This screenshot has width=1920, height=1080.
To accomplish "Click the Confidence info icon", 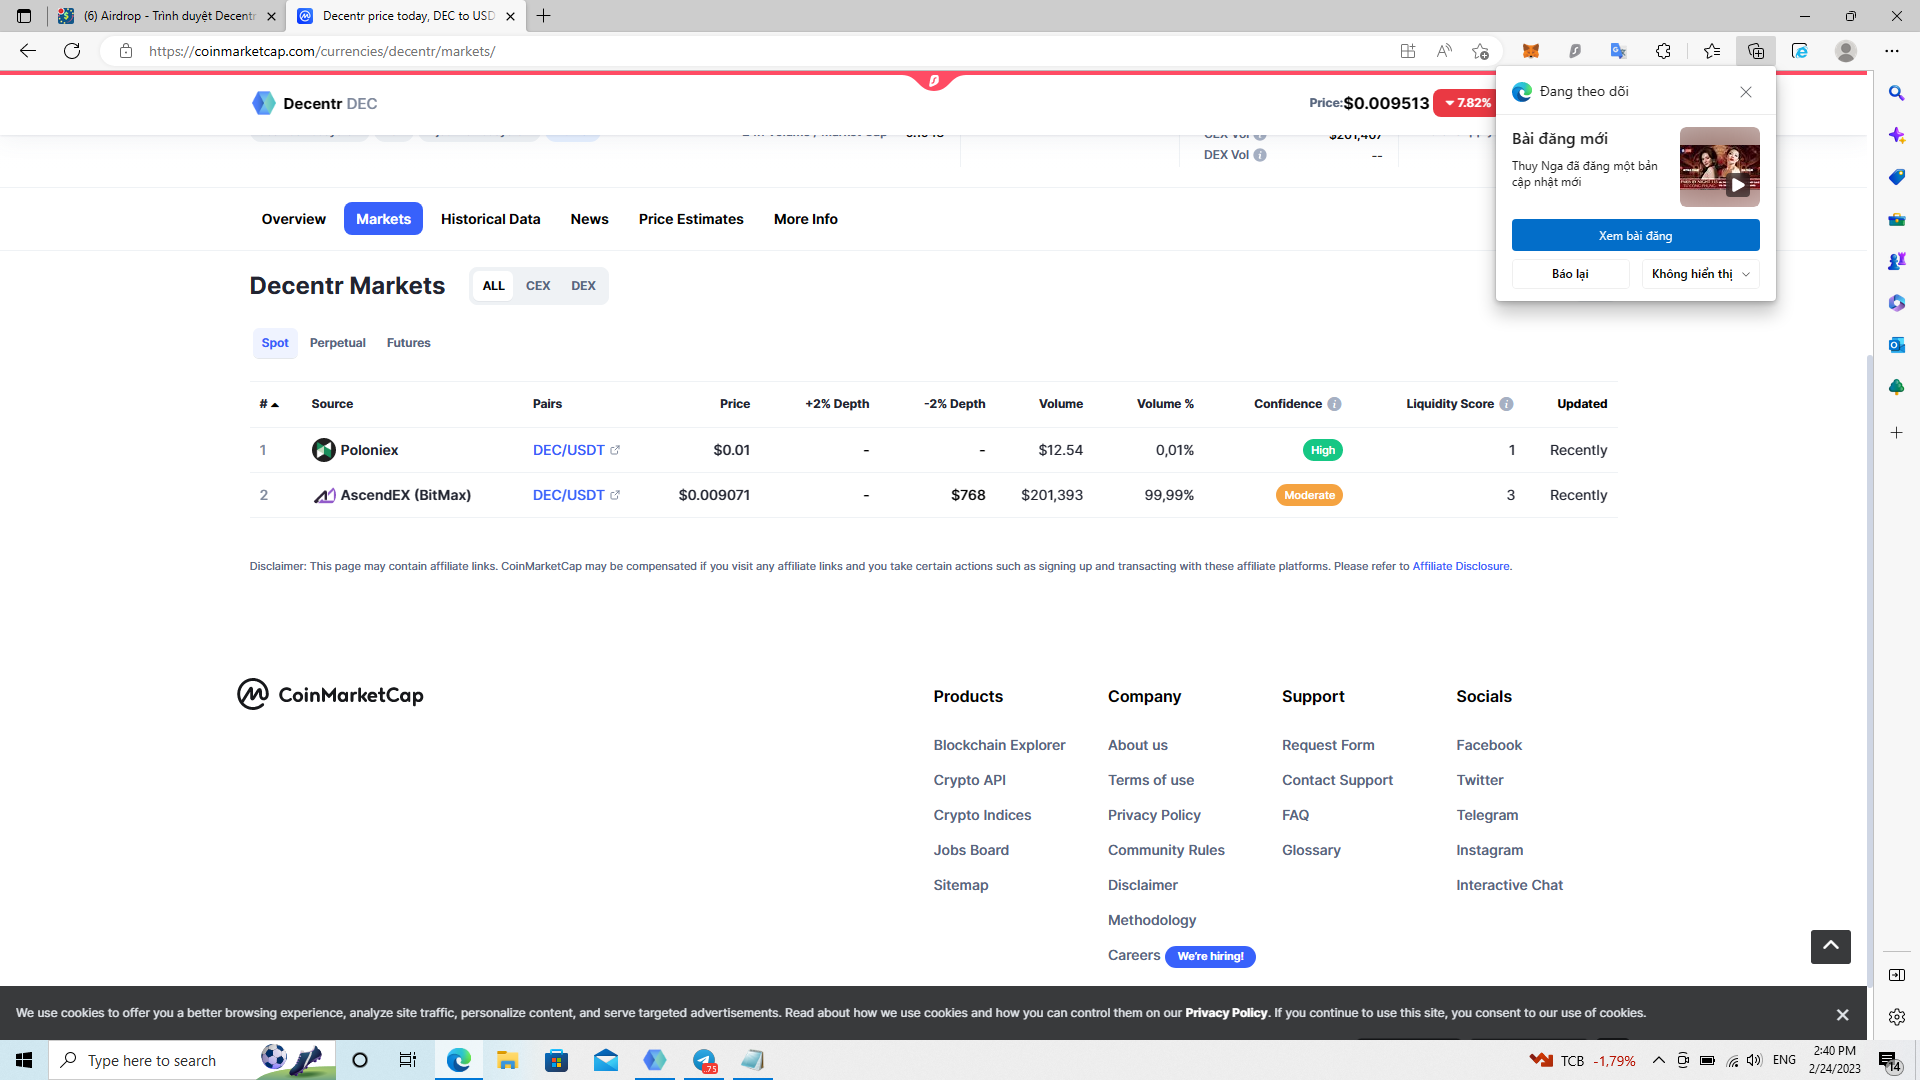I will click(x=1334, y=404).
